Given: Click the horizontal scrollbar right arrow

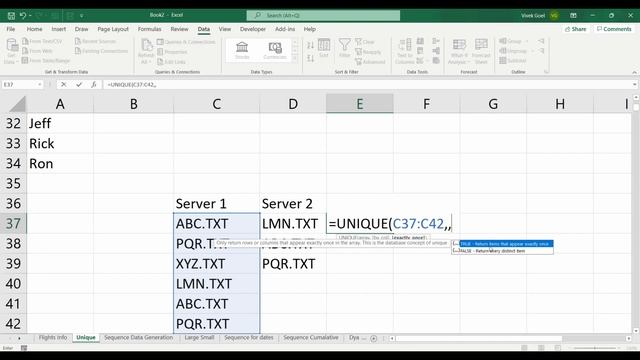Looking at the screenshot, I should [x=629, y=338].
